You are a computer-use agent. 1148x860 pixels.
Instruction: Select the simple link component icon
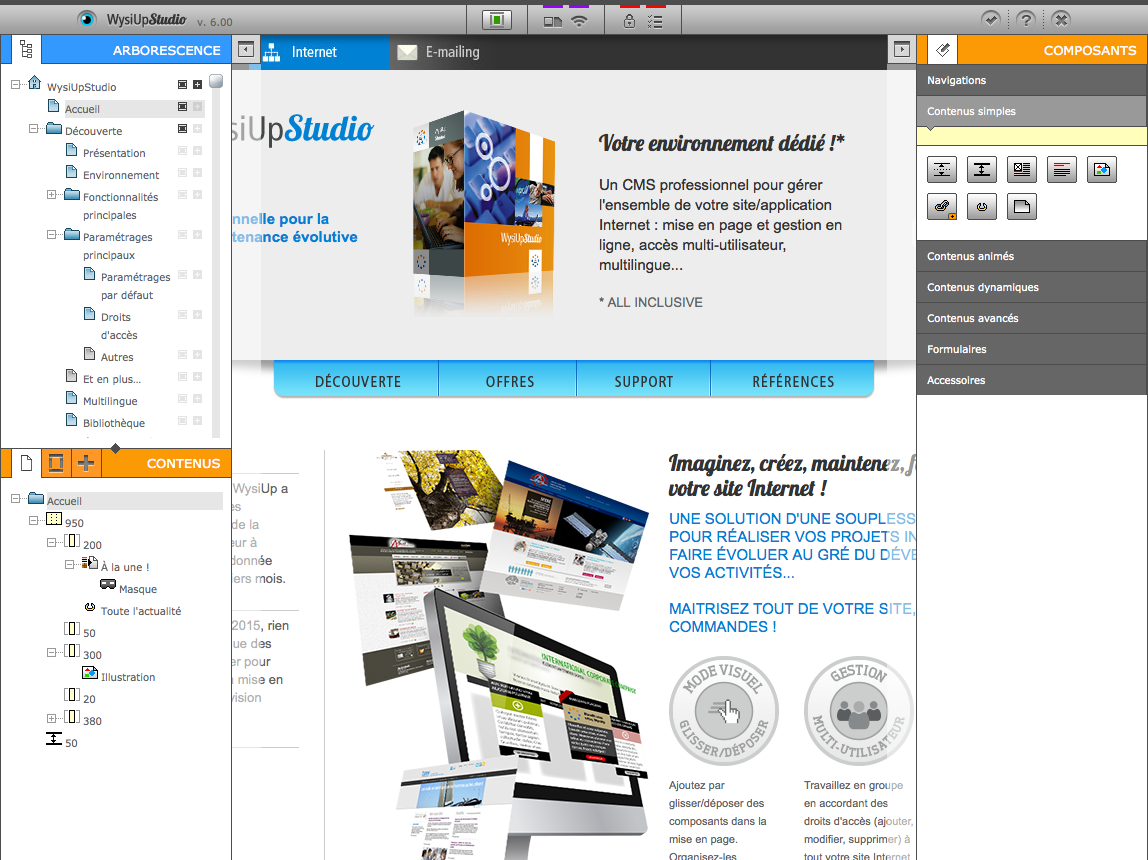(x=982, y=207)
